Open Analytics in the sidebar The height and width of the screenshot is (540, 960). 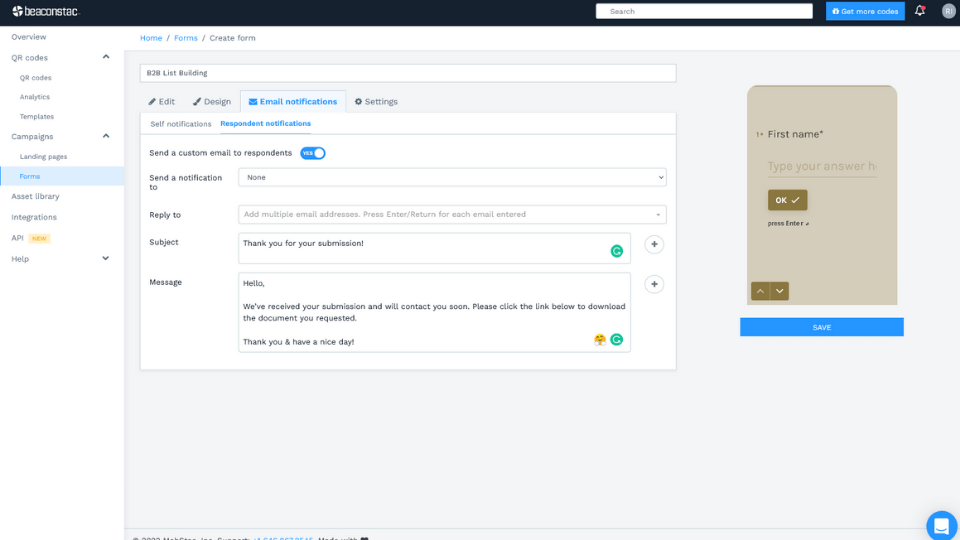coord(35,97)
